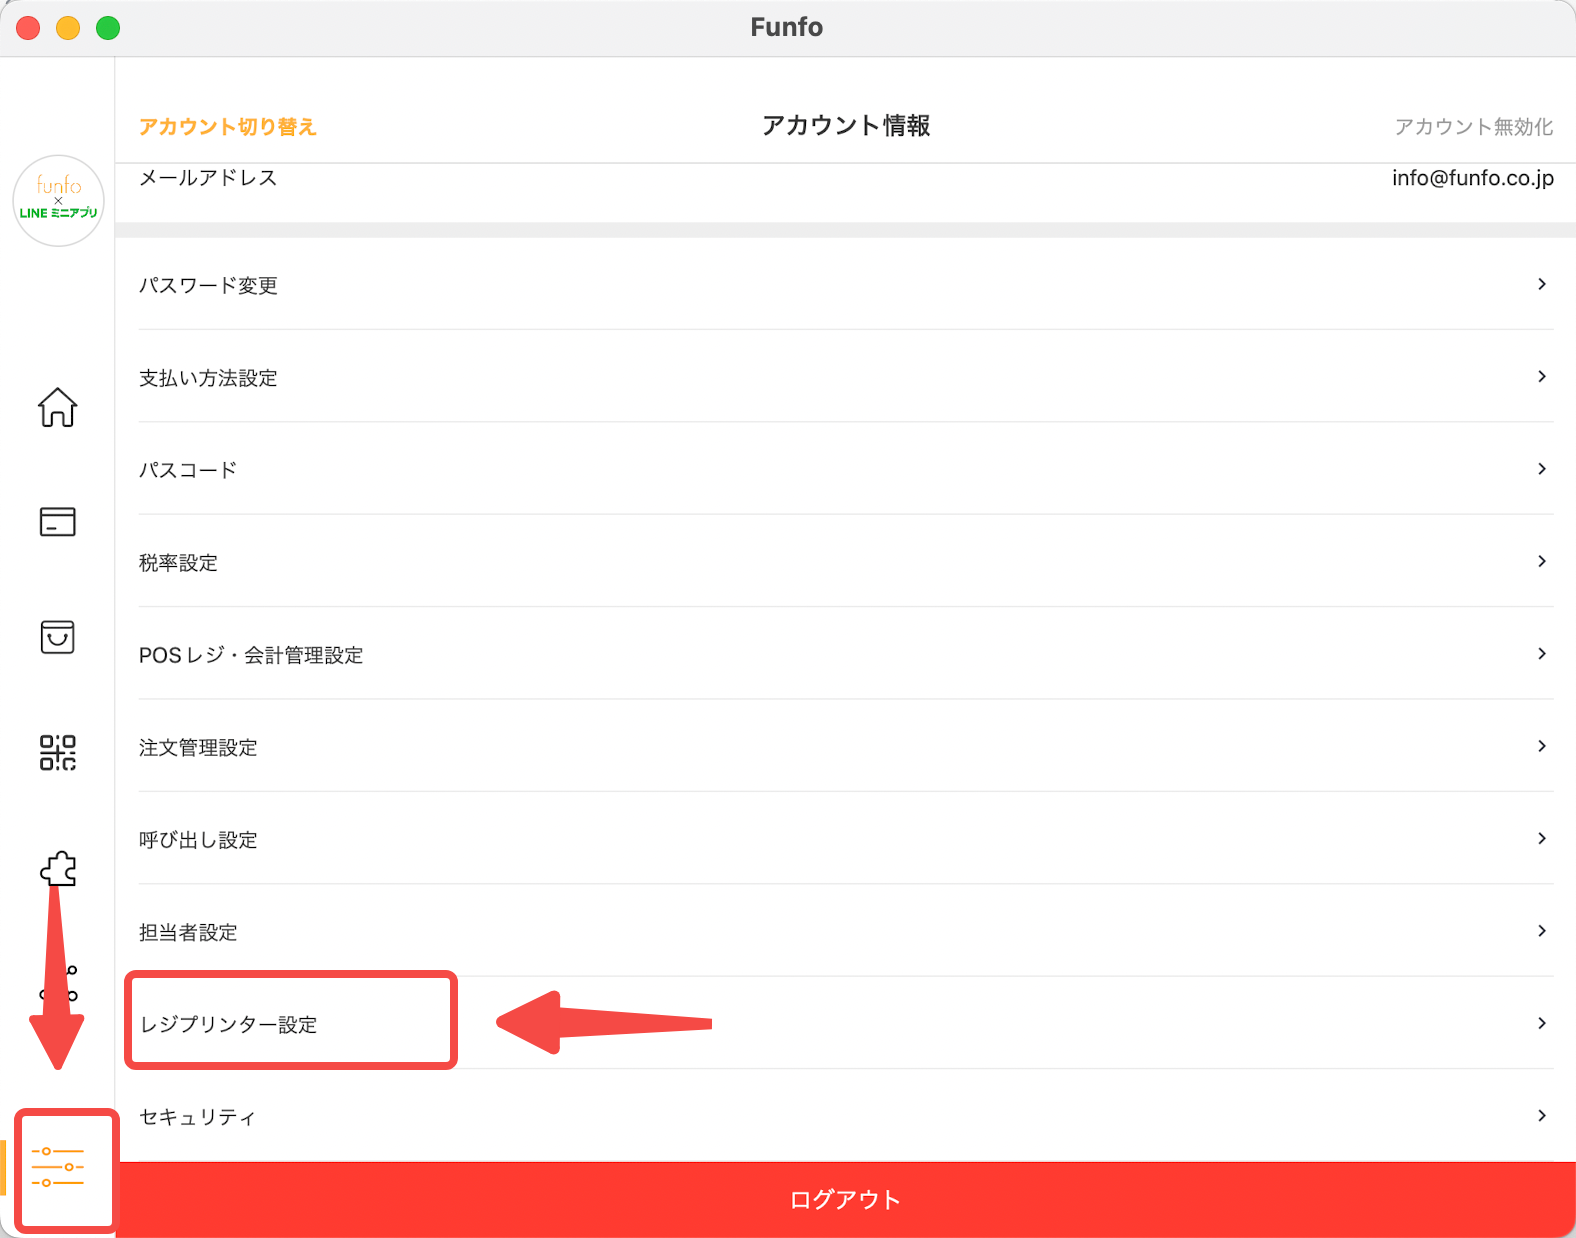
Task: Select the QR code icon in sidebar
Action: click(58, 752)
